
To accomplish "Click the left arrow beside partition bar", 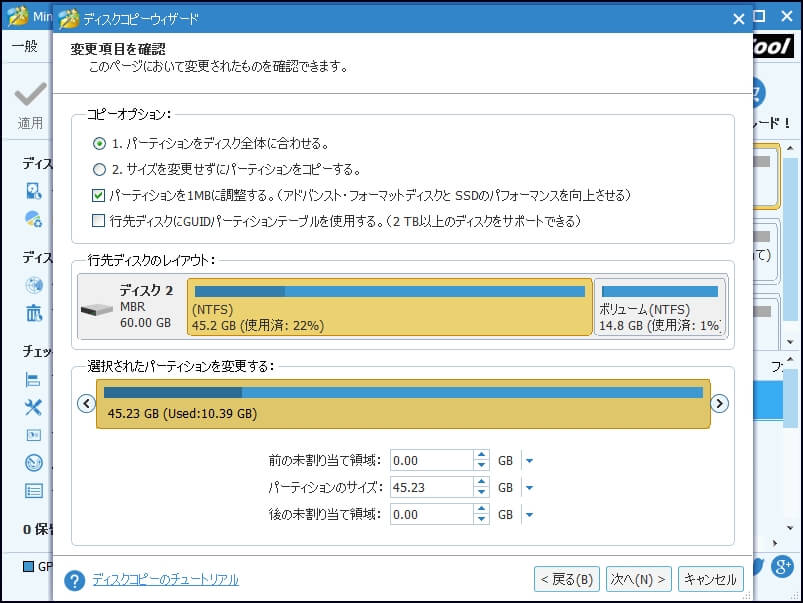I will pyautogui.click(x=87, y=404).
